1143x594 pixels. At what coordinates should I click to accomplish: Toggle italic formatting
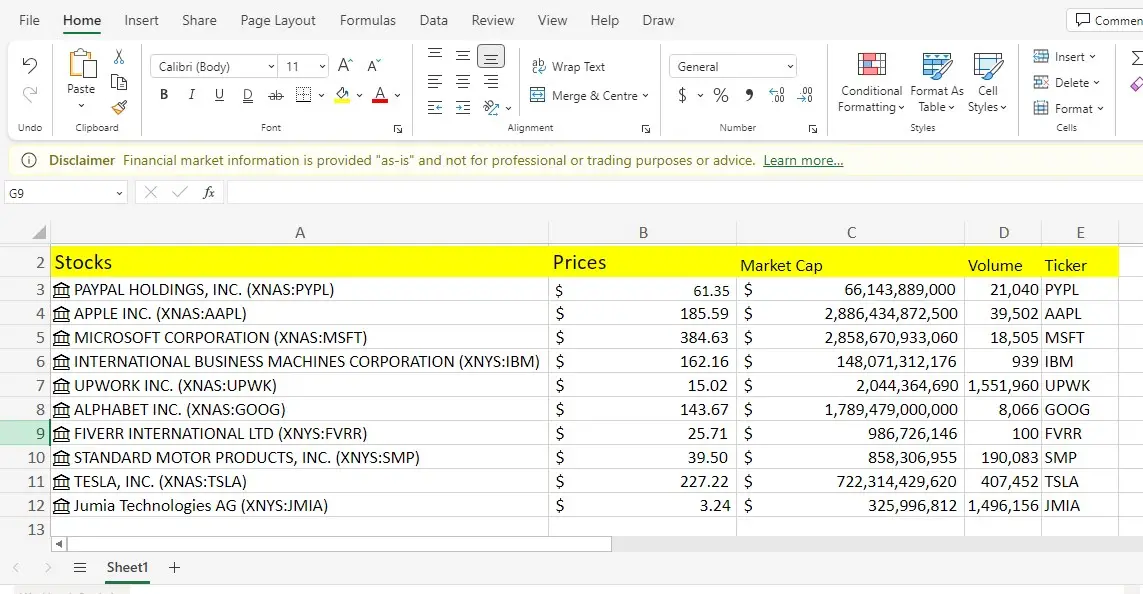pyautogui.click(x=191, y=94)
